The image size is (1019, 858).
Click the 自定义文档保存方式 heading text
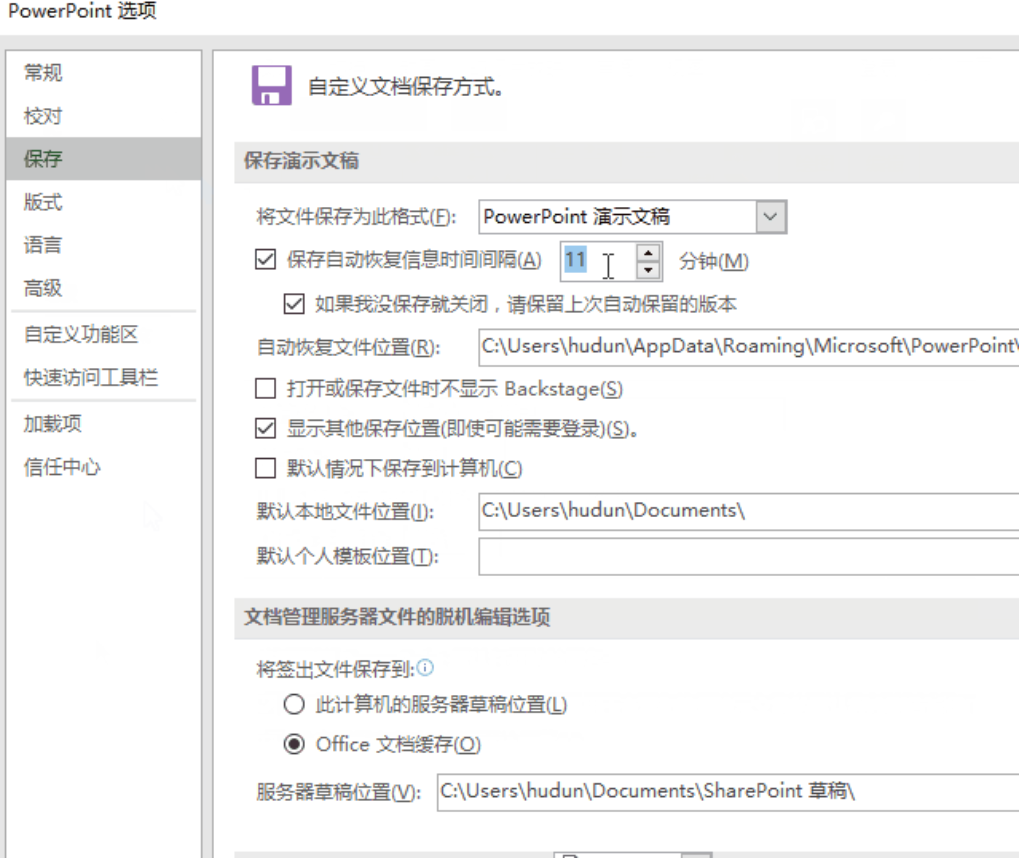tap(405, 86)
